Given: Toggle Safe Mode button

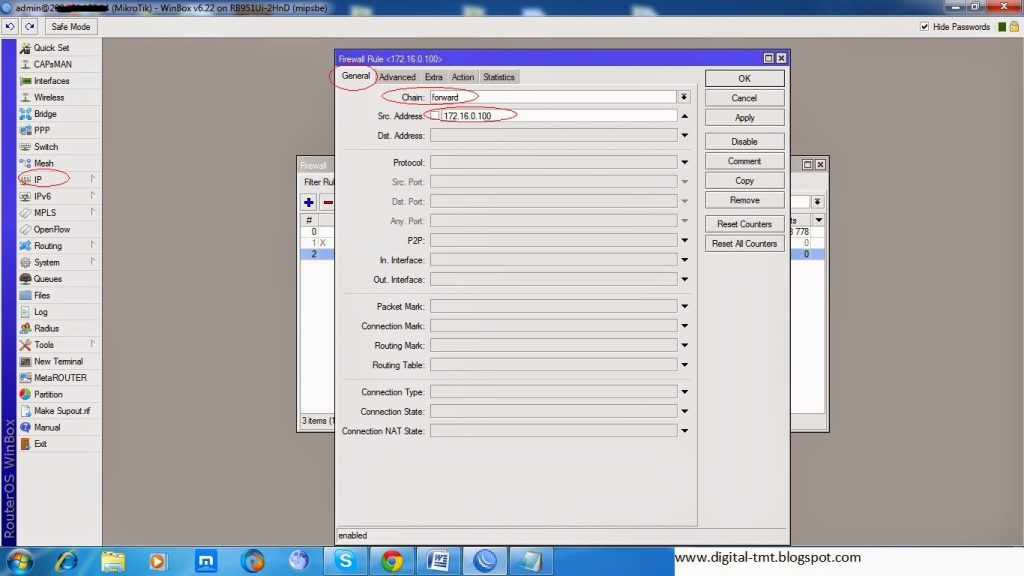Looking at the screenshot, I should [x=71, y=27].
